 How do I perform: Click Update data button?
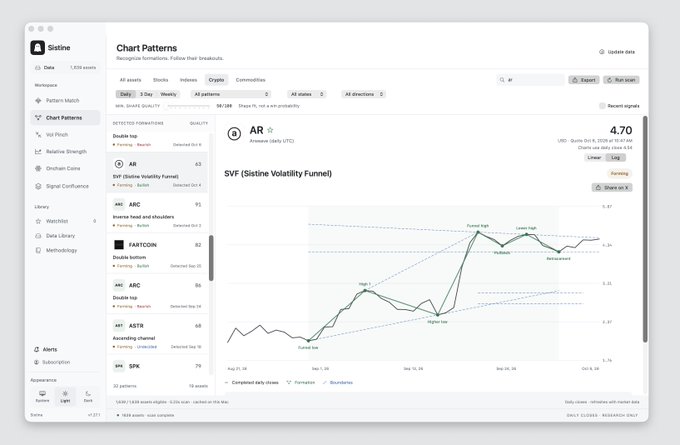coord(617,52)
